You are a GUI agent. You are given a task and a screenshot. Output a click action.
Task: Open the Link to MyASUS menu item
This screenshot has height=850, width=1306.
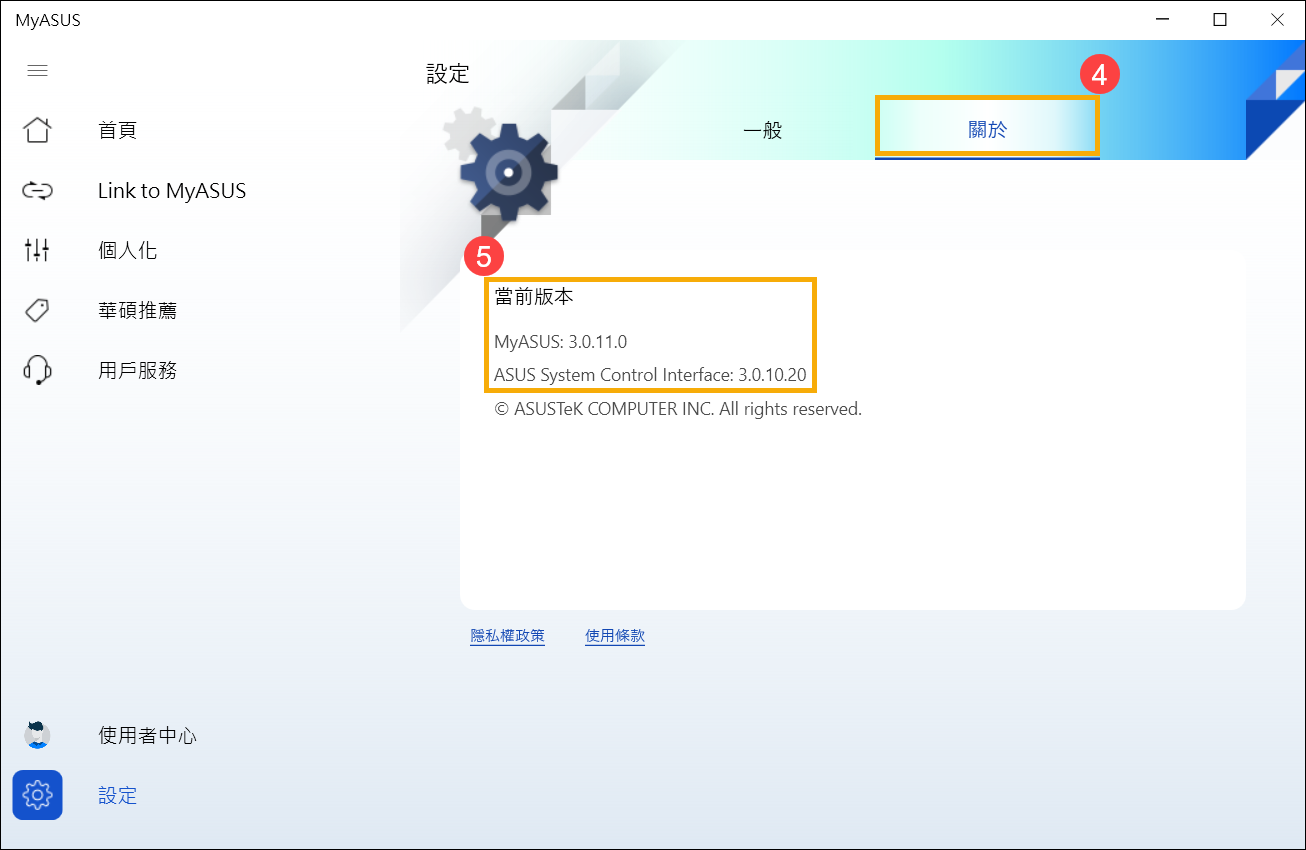point(172,190)
